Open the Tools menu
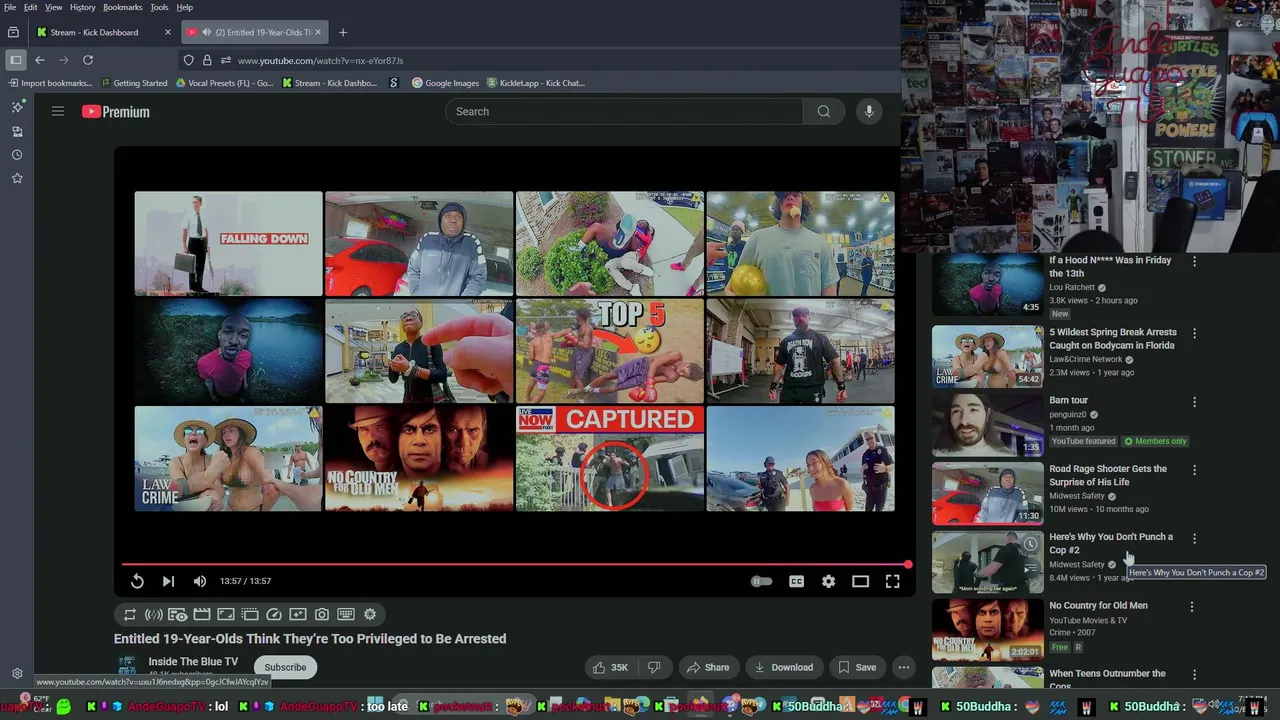 click(159, 7)
